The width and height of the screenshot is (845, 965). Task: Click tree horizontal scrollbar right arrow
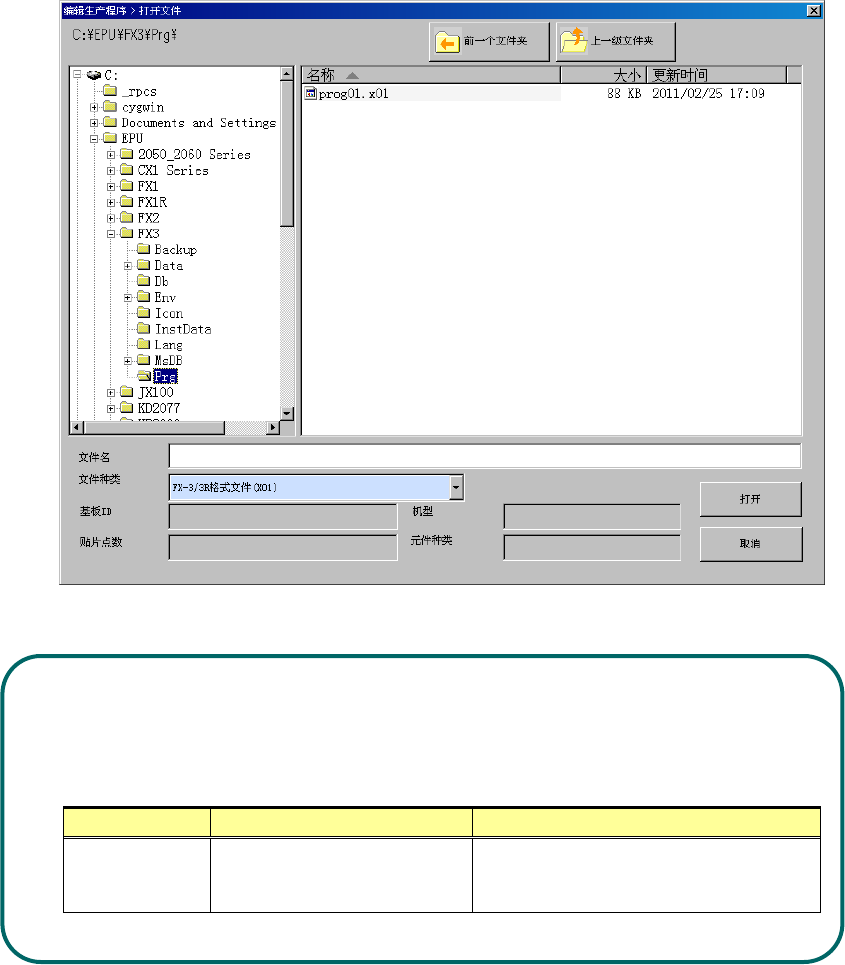273,427
